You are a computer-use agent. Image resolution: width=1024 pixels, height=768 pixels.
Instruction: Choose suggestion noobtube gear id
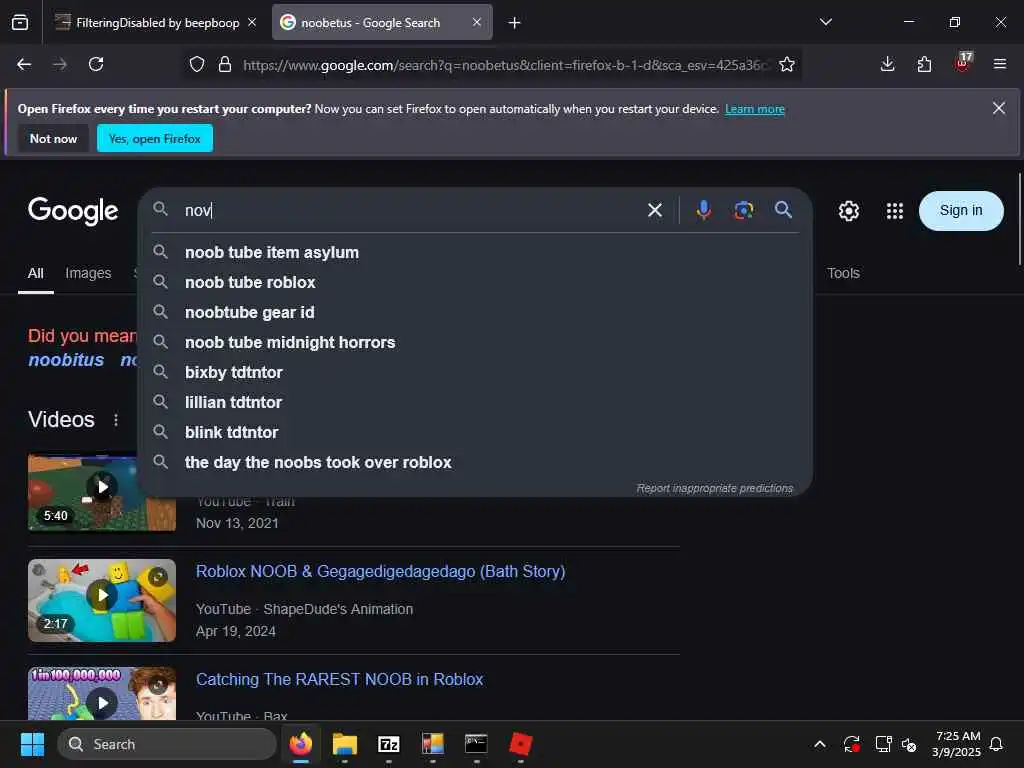click(x=475, y=312)
